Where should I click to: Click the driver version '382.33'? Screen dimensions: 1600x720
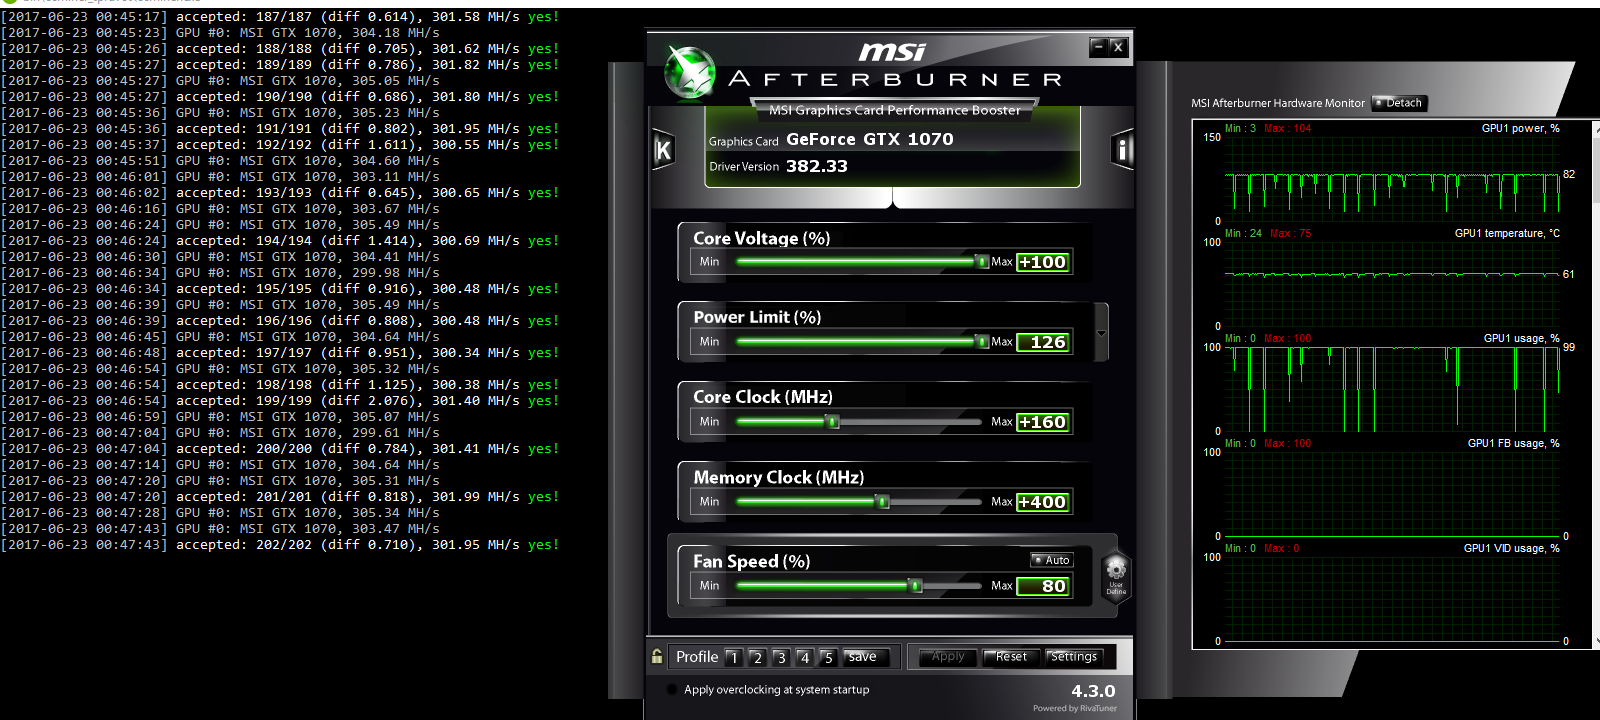click(x=817, y=166)
